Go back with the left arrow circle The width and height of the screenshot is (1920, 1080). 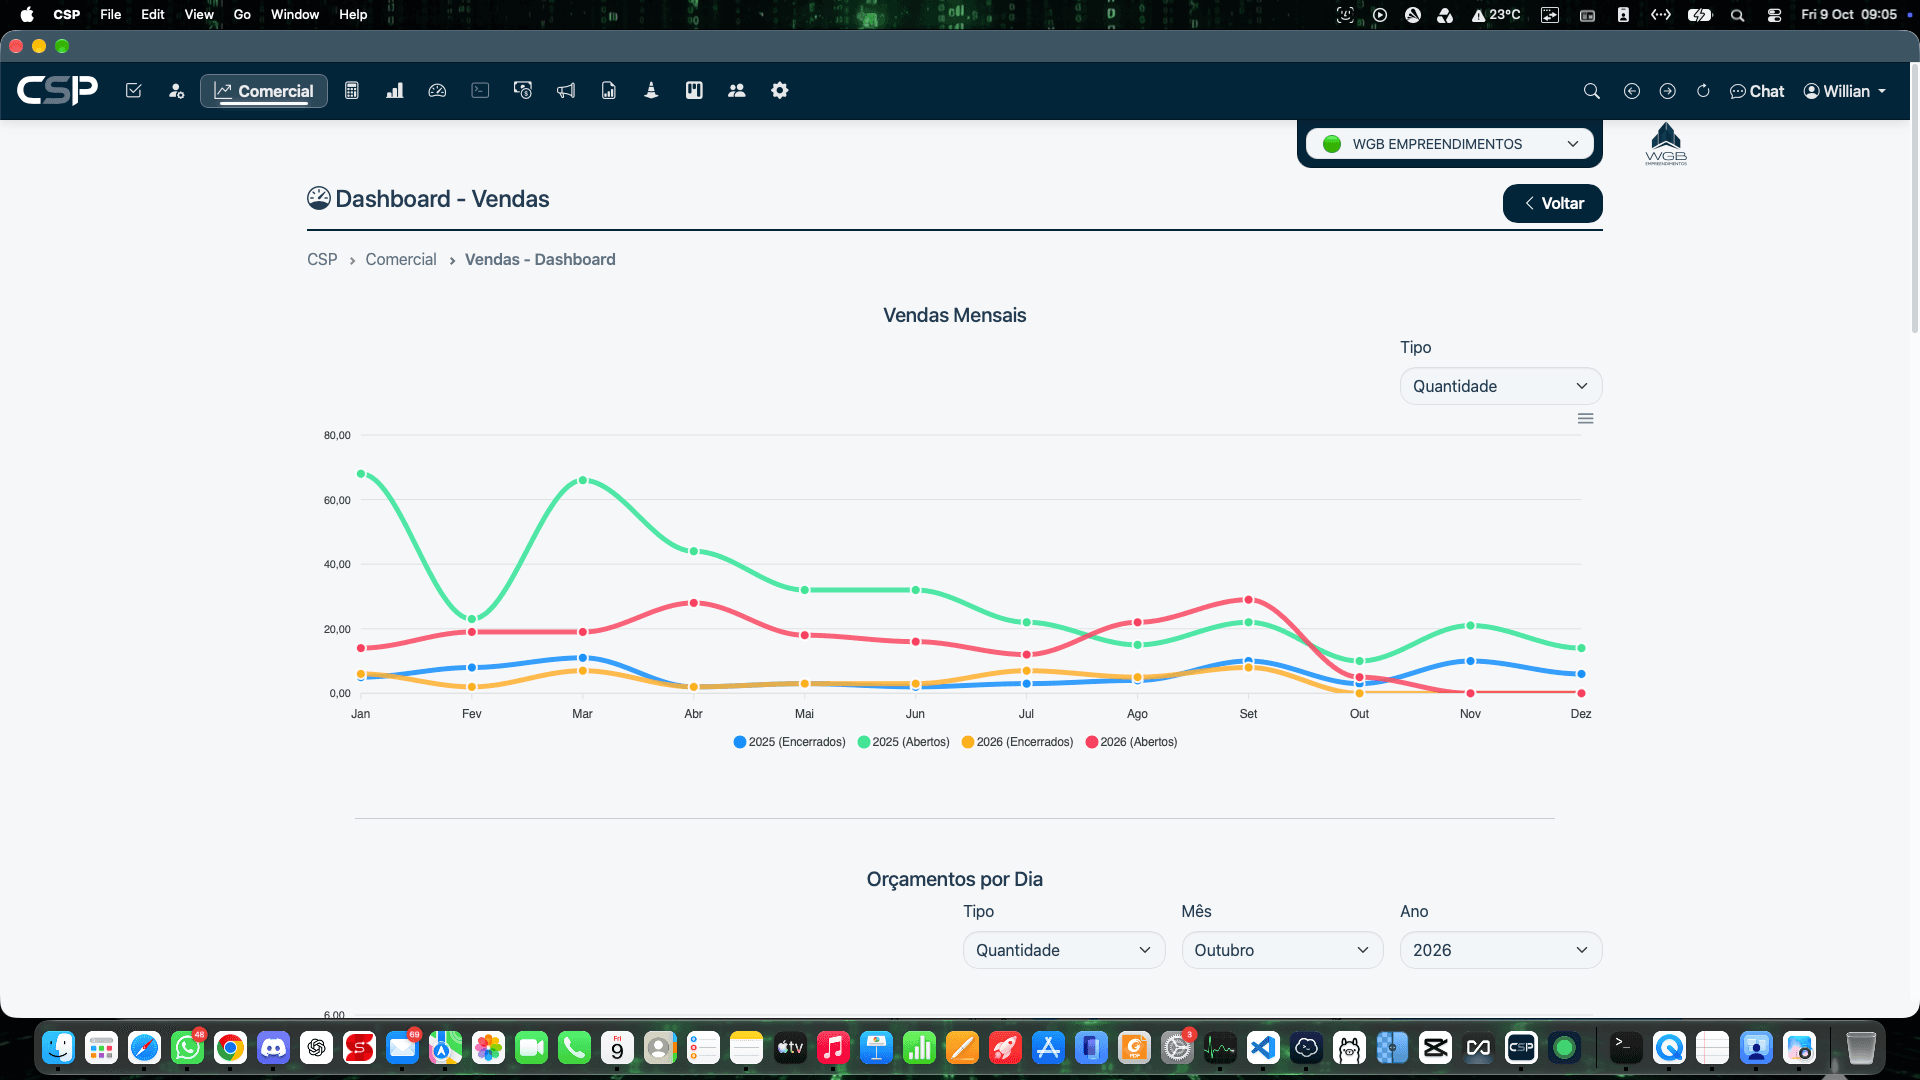[1632, 91]
